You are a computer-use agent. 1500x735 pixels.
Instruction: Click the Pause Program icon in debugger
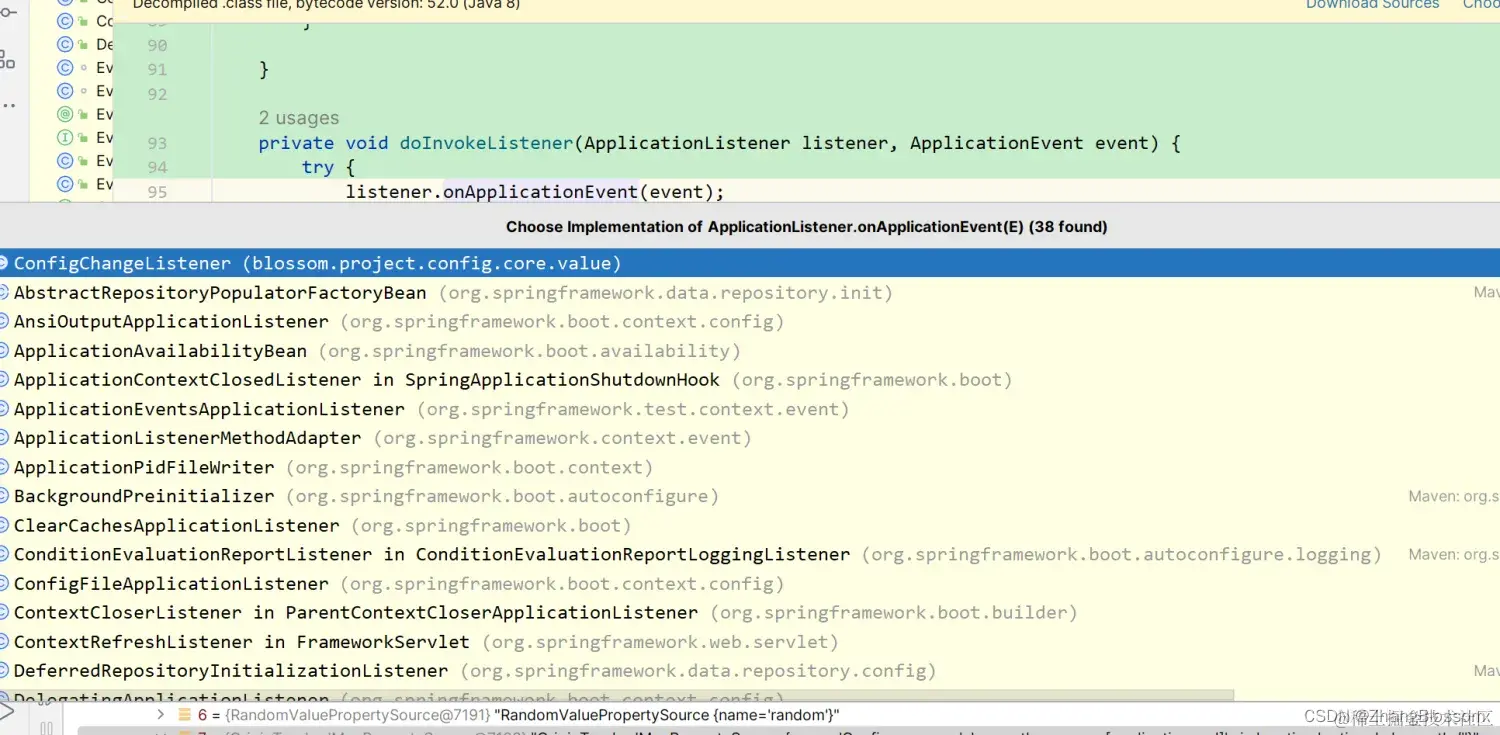46,728
